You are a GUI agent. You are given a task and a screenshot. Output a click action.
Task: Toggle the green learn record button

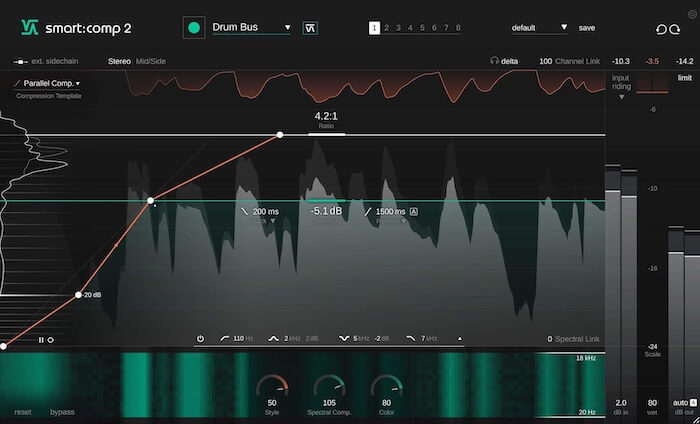(194, 28)
